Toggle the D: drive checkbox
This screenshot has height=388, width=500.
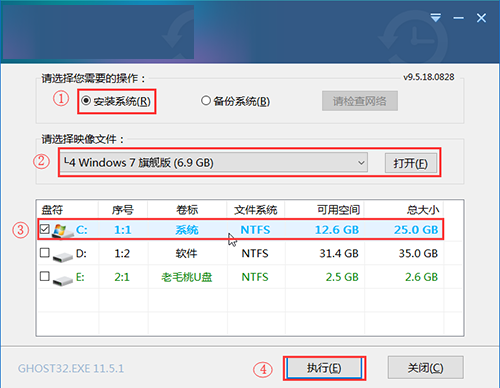coord(45,253)
